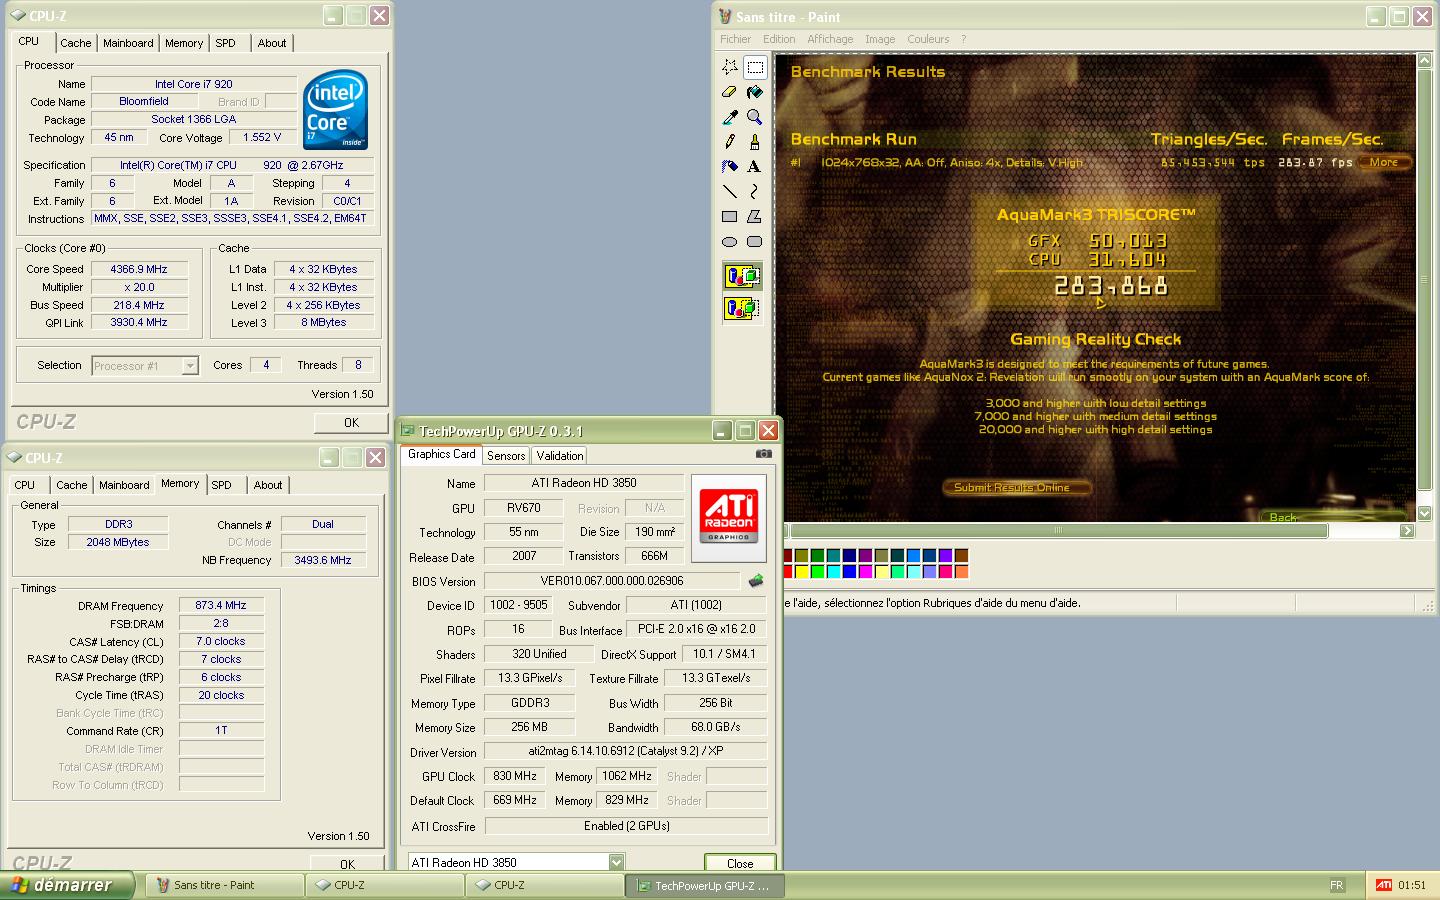Click the Core Speed value 4366.9 MHz

coord(139,269)
